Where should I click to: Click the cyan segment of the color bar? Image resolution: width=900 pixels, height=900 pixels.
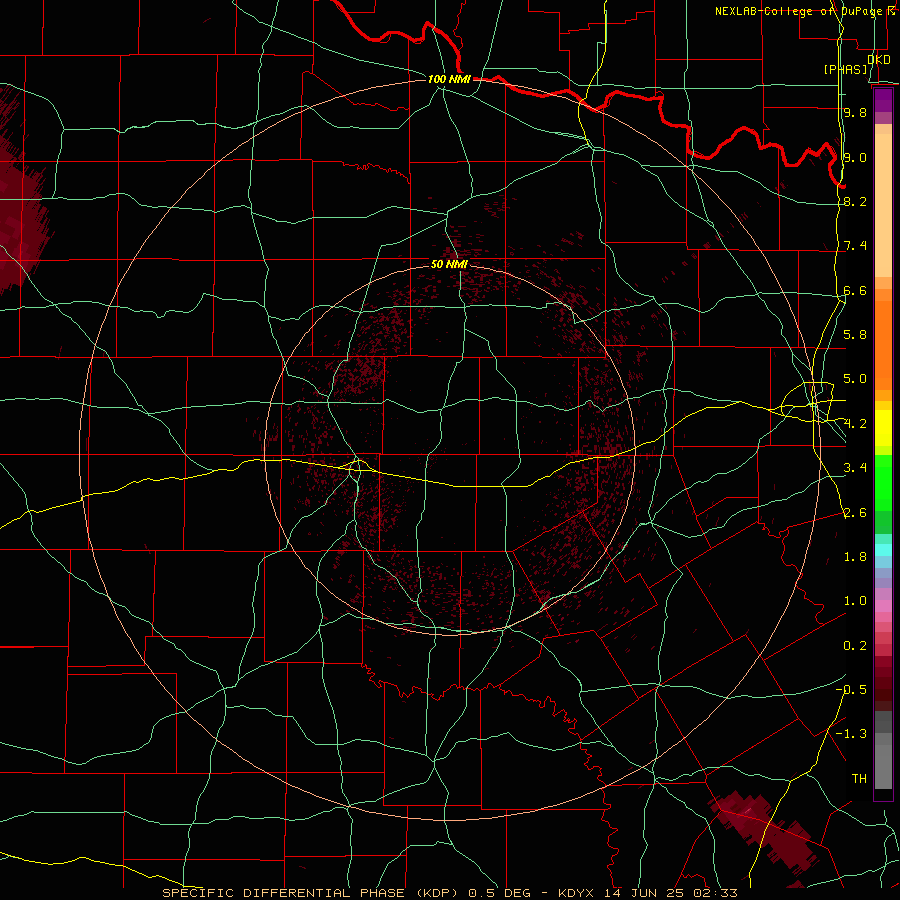[x=883, y=550]
